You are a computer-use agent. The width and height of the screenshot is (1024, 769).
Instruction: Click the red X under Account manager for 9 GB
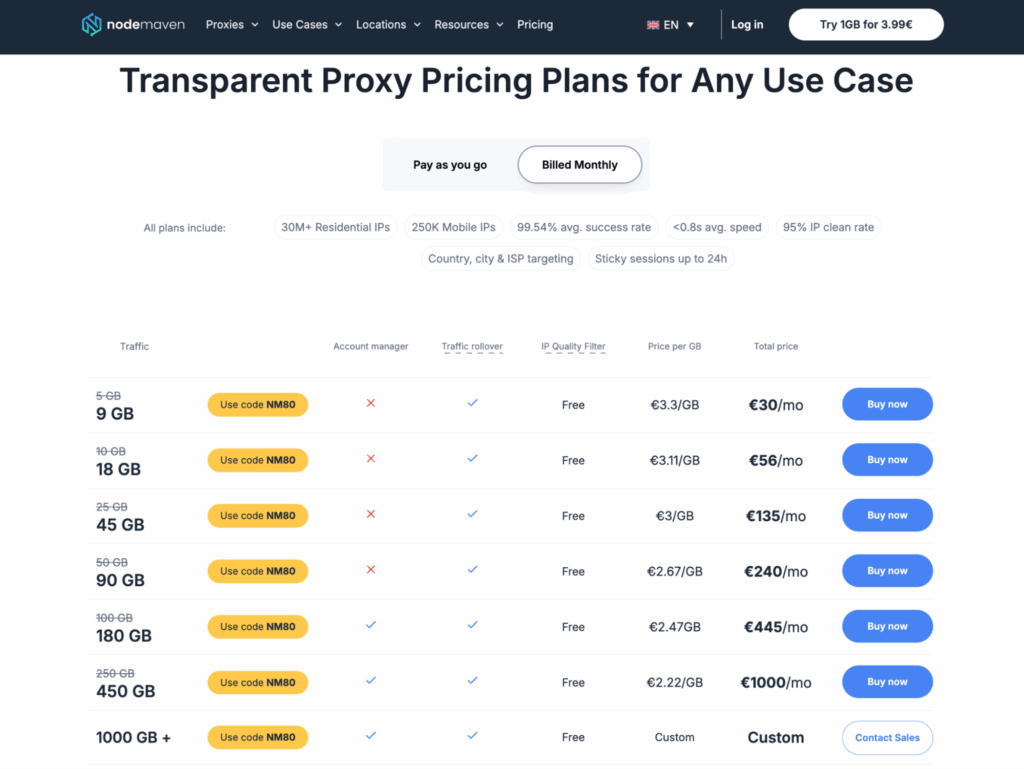pyautogui.click(x=371, y=404)
